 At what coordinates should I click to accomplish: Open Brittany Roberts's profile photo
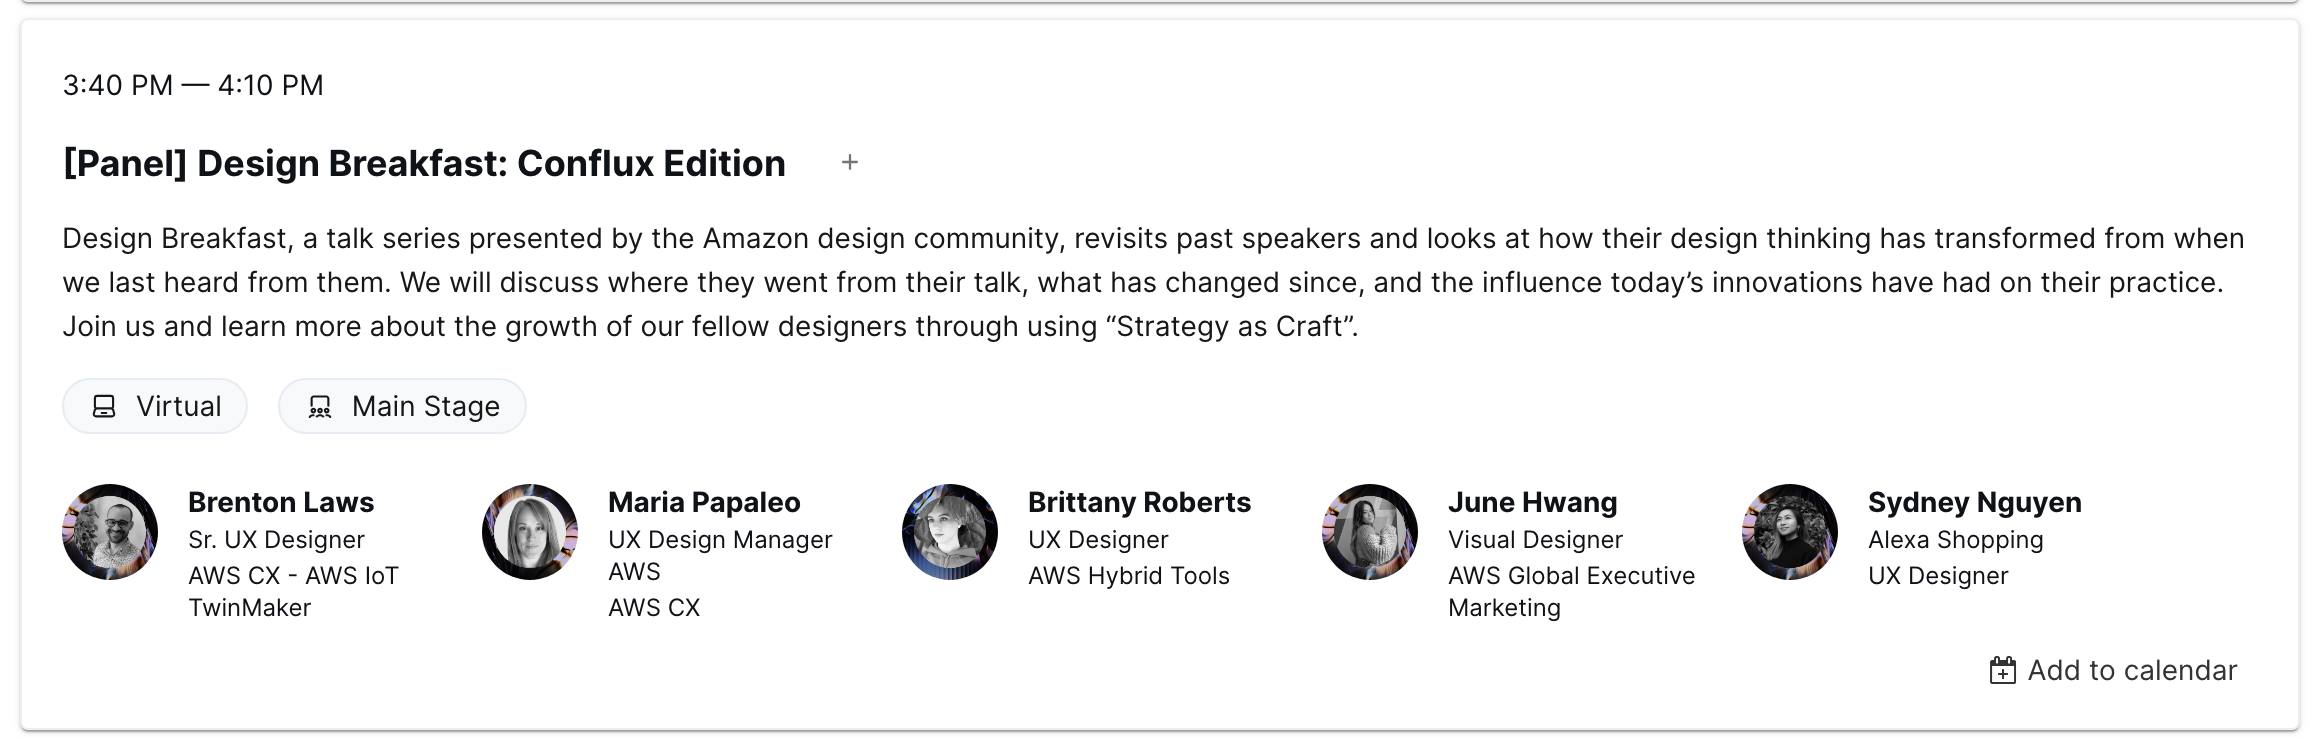[x=950, y=532]
